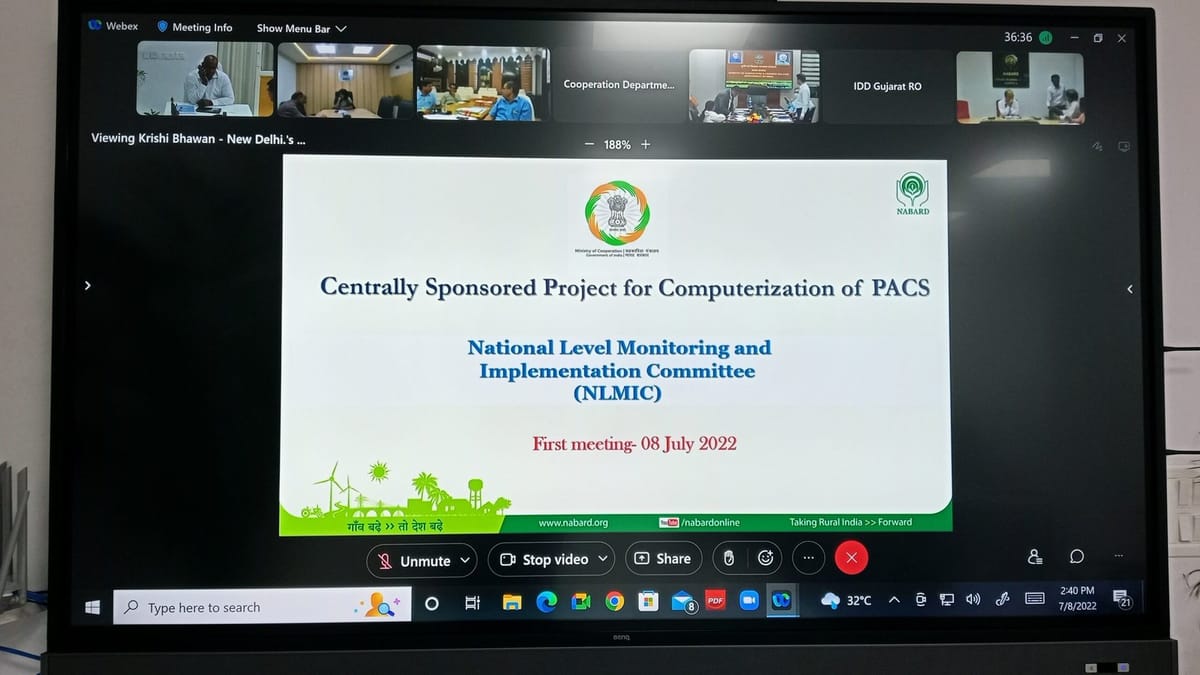Launch Microsoft Edge from taskbar
Screen dimensions: 1200x675
(x=546, y=602)
